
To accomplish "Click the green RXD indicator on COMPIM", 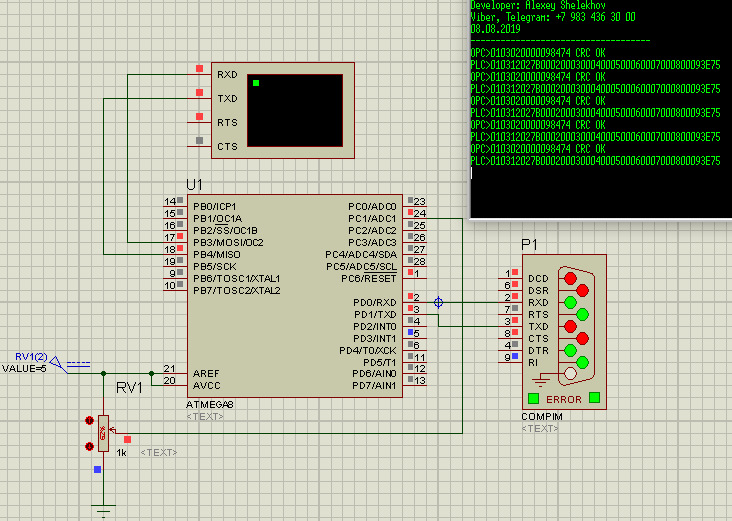I will 570,302.
